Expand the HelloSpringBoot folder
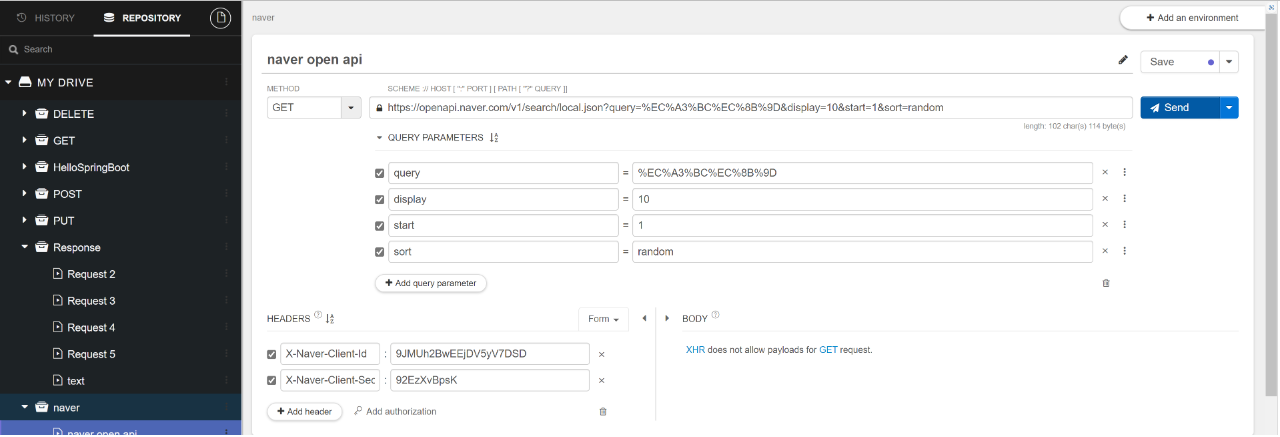This screenshot has height=437, width=1280. (25, 167)
